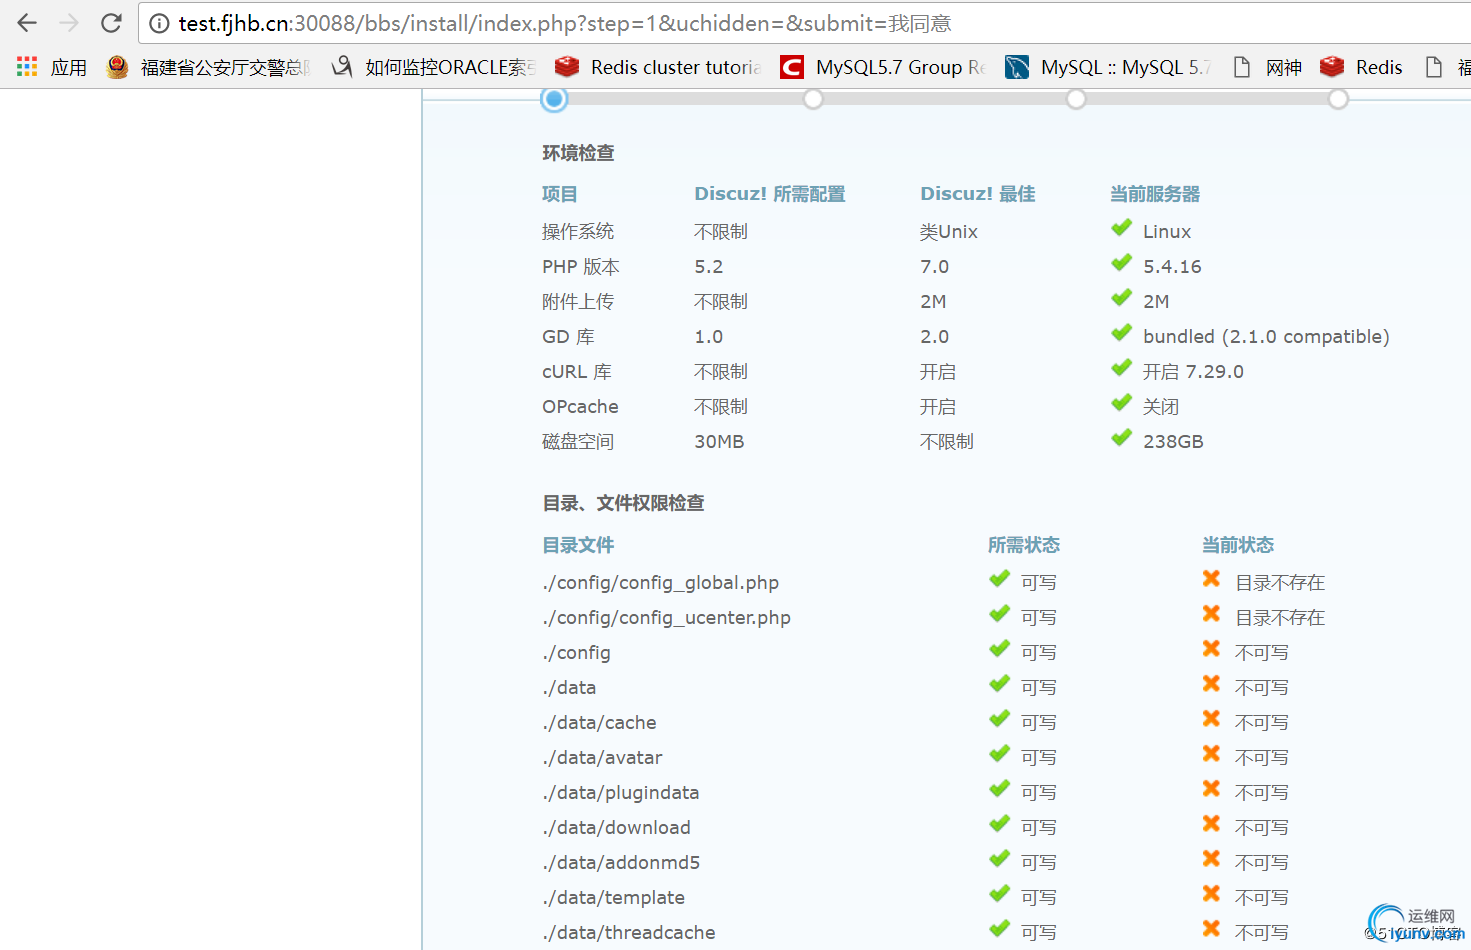Open the Redis cluster tutorial bookmark

pos(658,67)
